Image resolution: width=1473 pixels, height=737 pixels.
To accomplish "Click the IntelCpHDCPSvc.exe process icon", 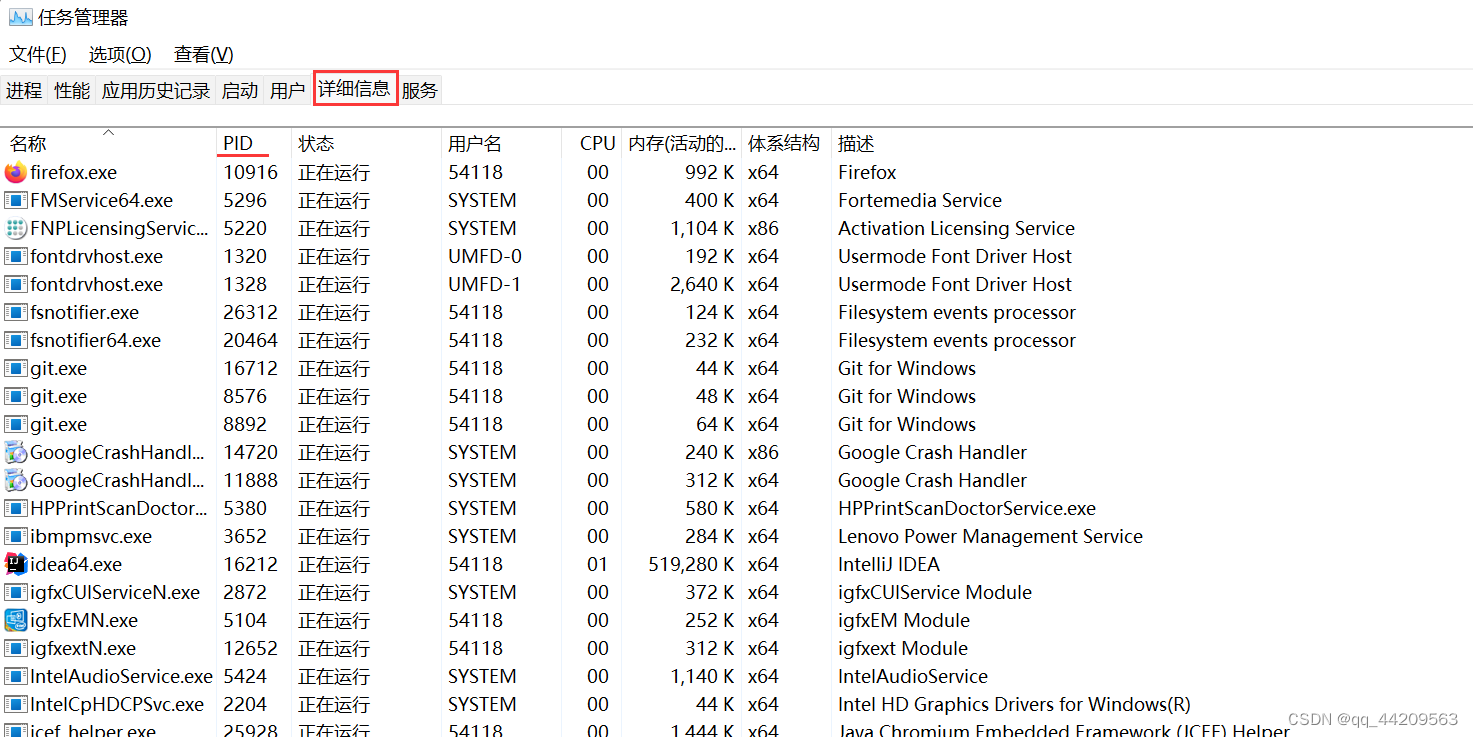I will coord(15,704).
